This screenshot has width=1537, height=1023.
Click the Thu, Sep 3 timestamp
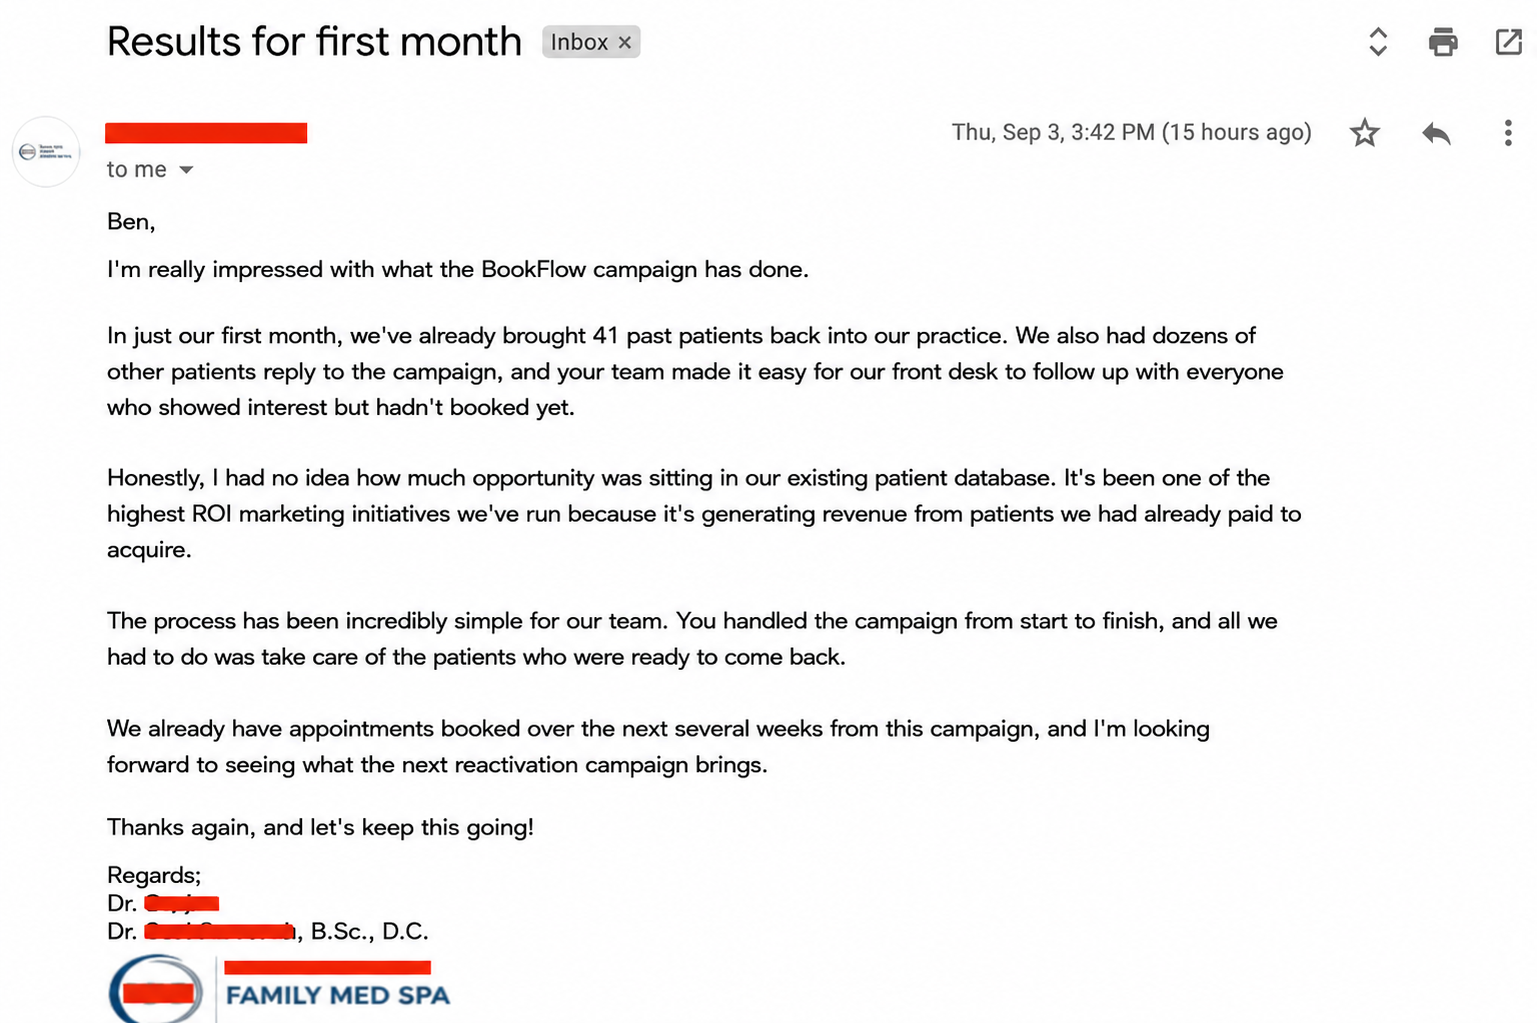[x=1131, y=132]
